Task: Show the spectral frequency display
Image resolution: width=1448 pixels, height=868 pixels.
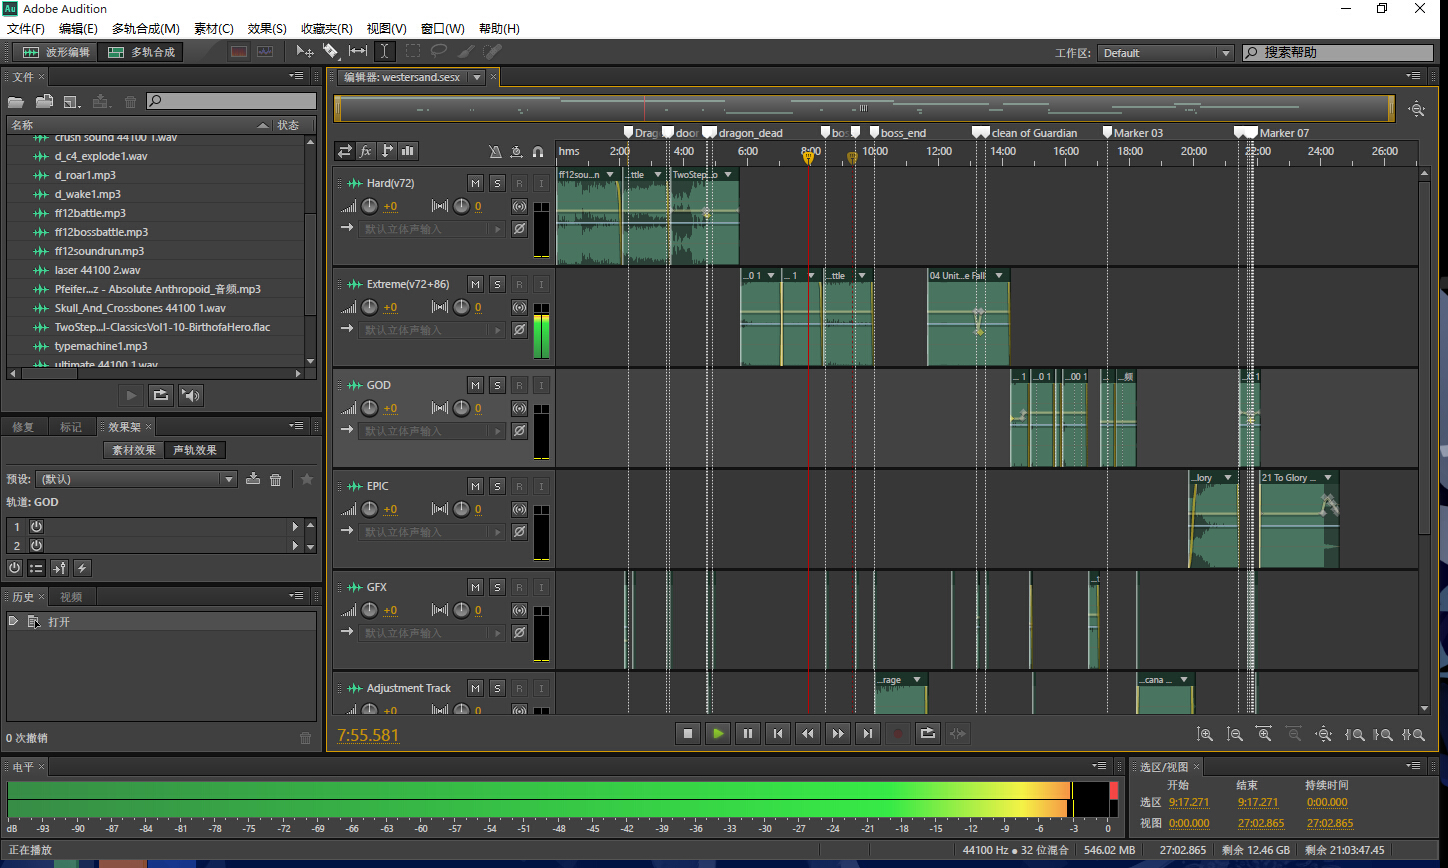Action: [239, 52]
